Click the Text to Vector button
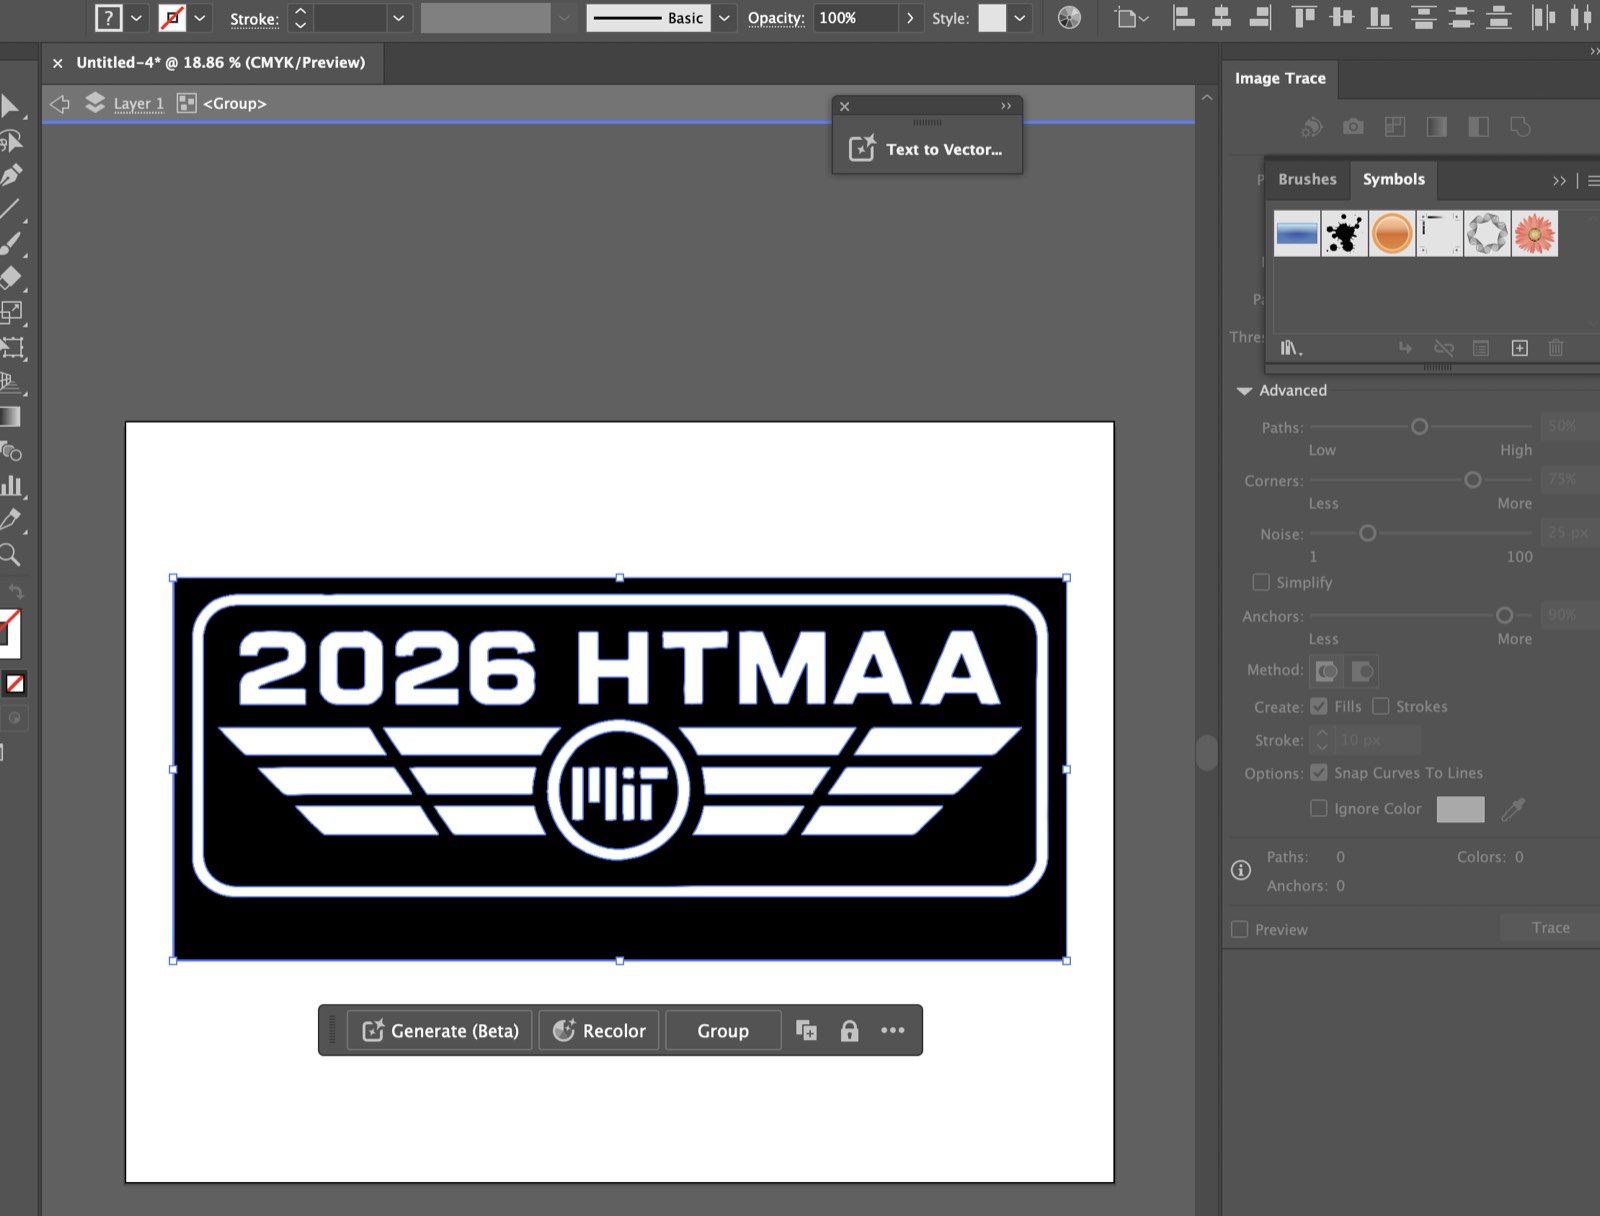Image resolution: width=1600 pixels, height=1216 pixels. click(927, 149)
